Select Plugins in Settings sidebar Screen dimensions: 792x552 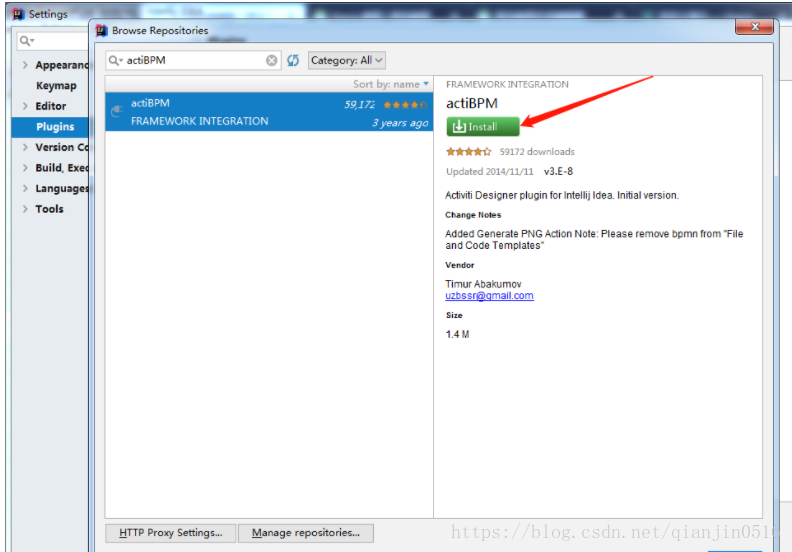click(55, 127)
